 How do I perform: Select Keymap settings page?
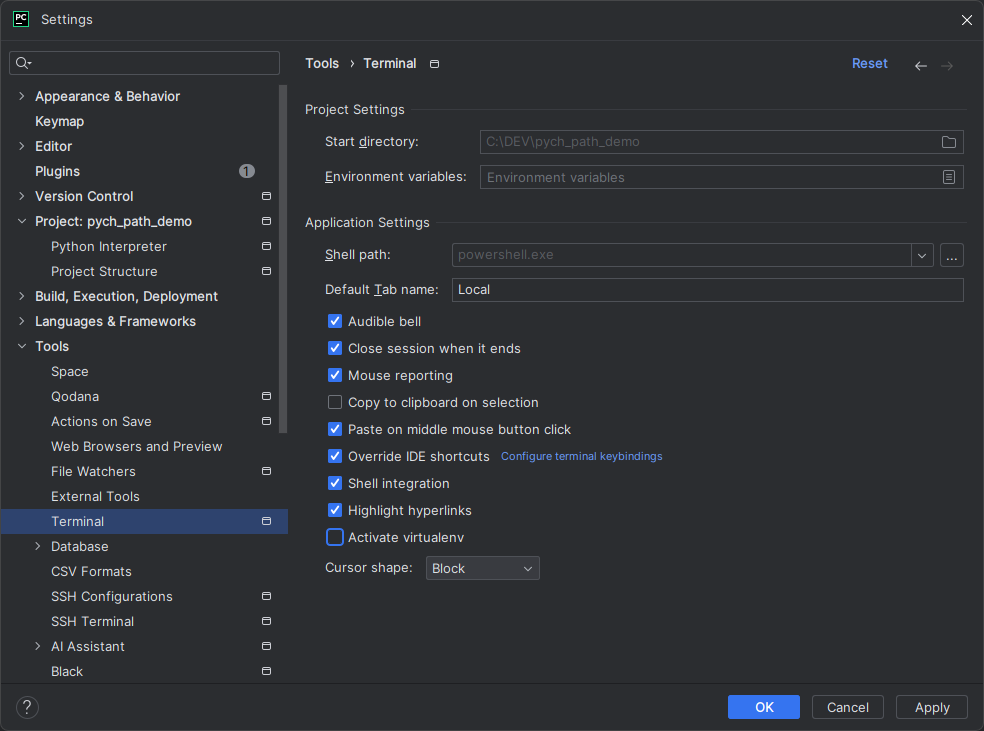[60, 121]
